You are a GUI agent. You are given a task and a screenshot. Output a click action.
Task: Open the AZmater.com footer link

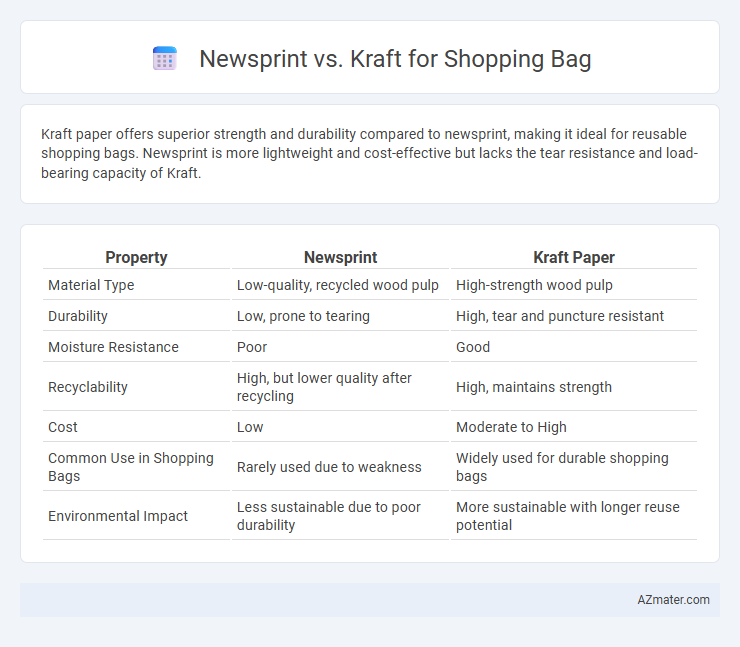point(673,599)
